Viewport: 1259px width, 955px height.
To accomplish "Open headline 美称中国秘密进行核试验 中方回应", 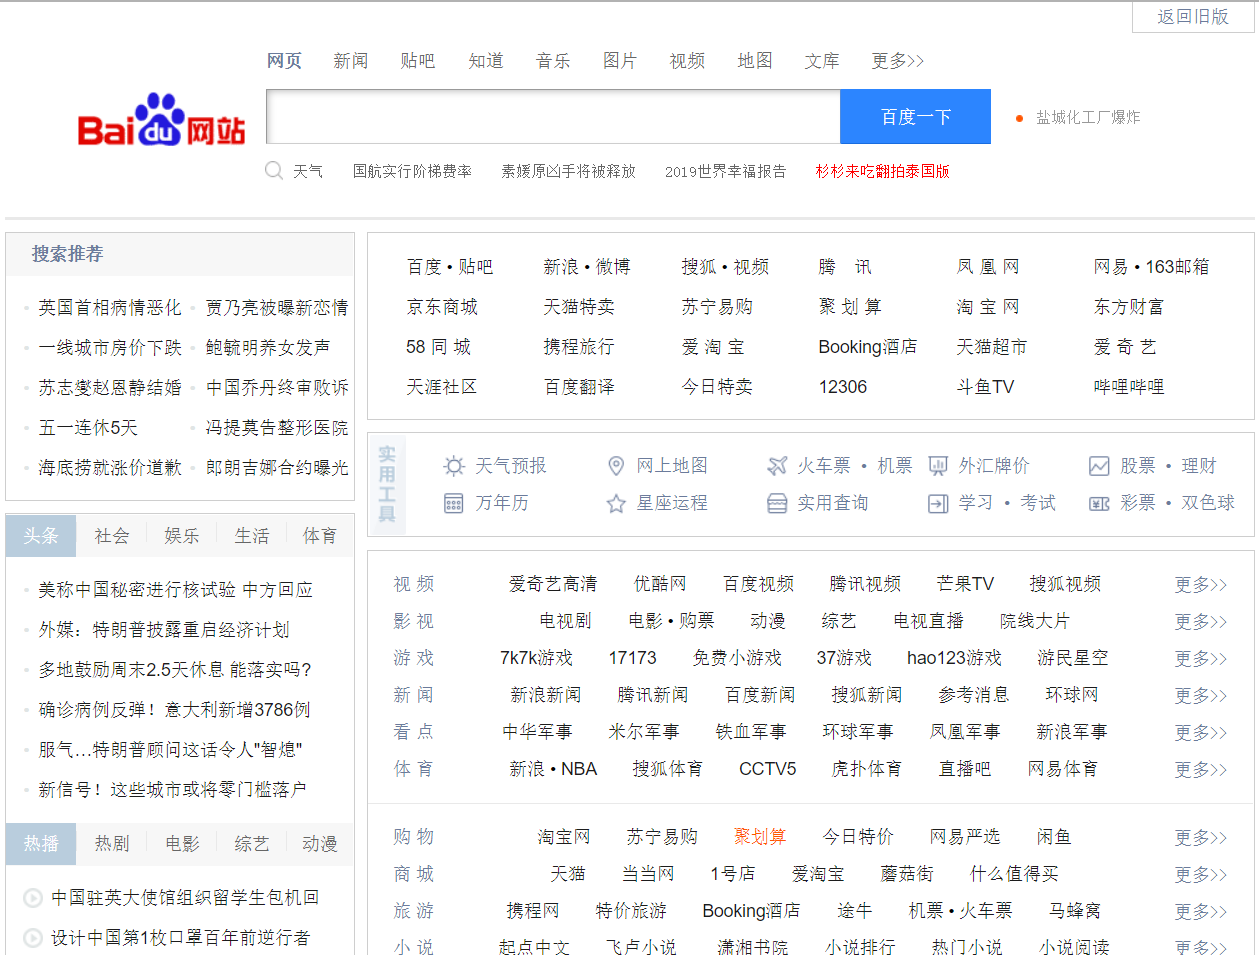I will (175, 590).
